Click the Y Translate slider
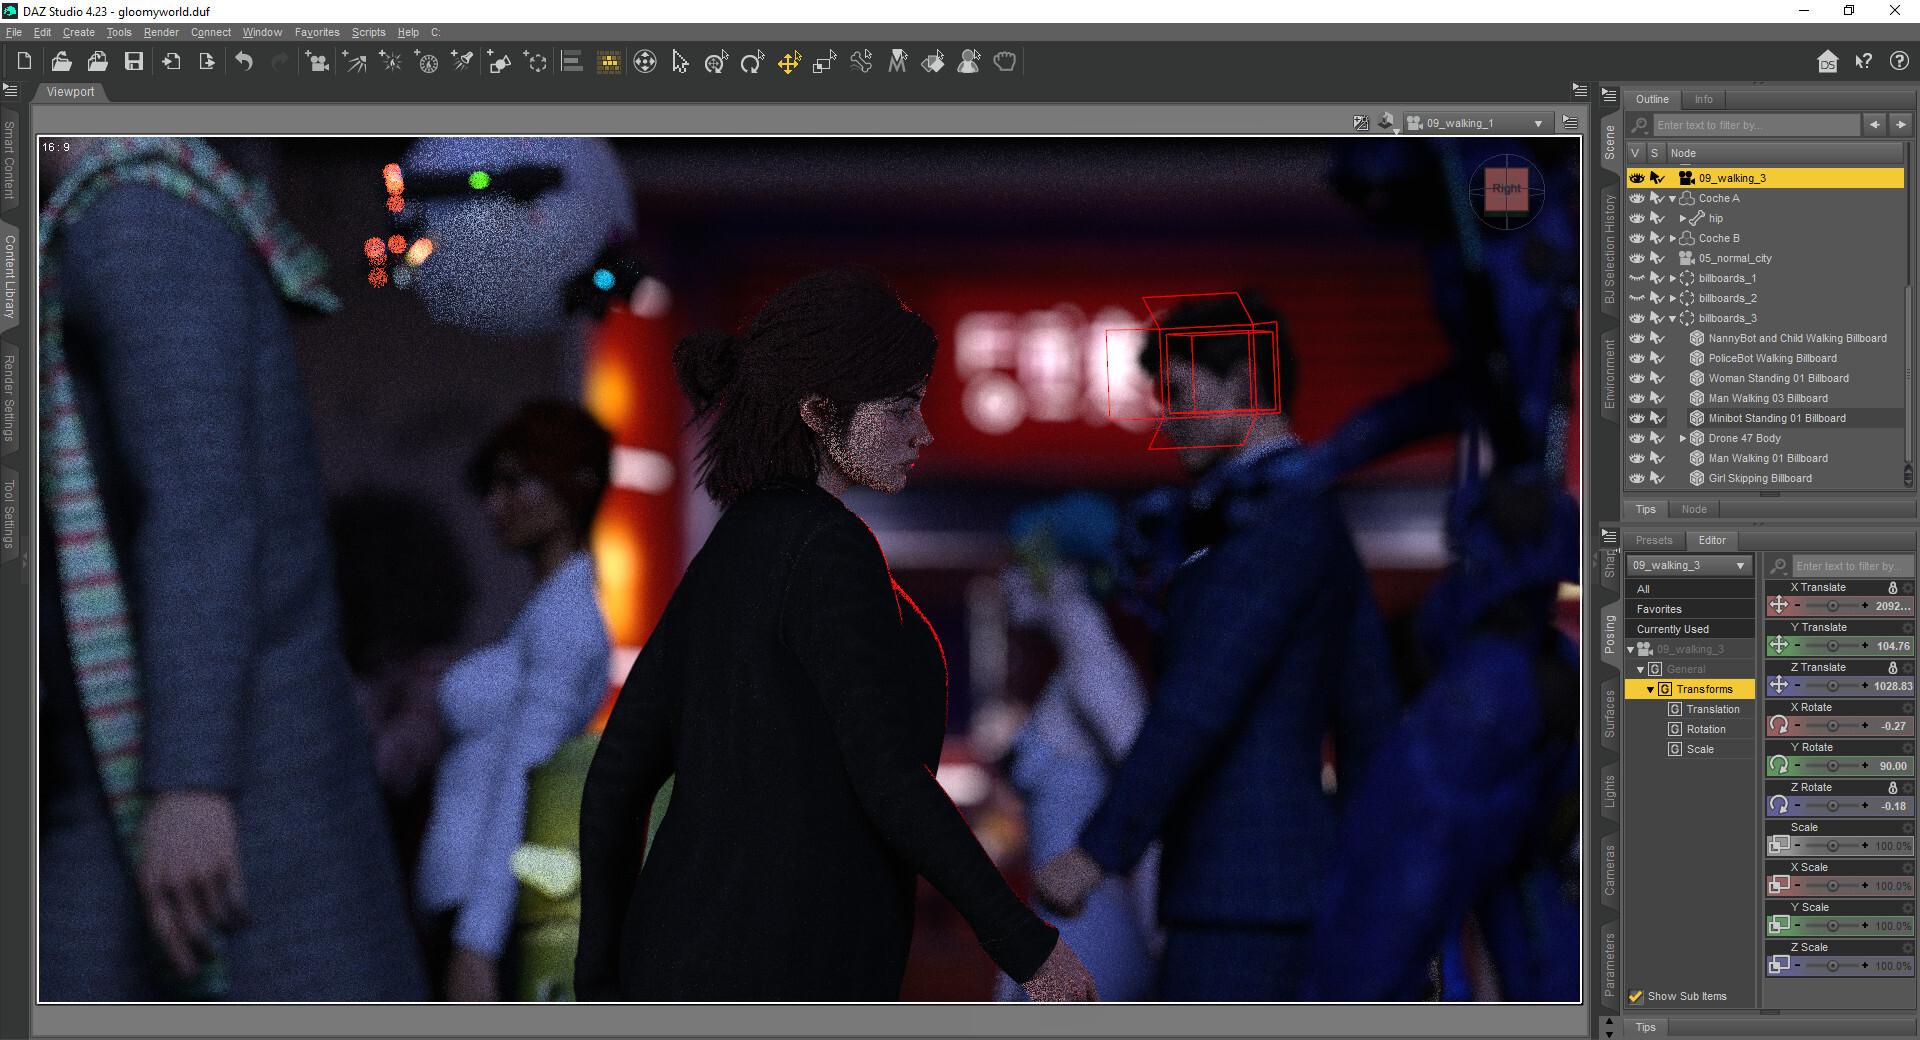Image resolution: width=1920 pixels, height=1040 pixels. tap(1832, 646)
